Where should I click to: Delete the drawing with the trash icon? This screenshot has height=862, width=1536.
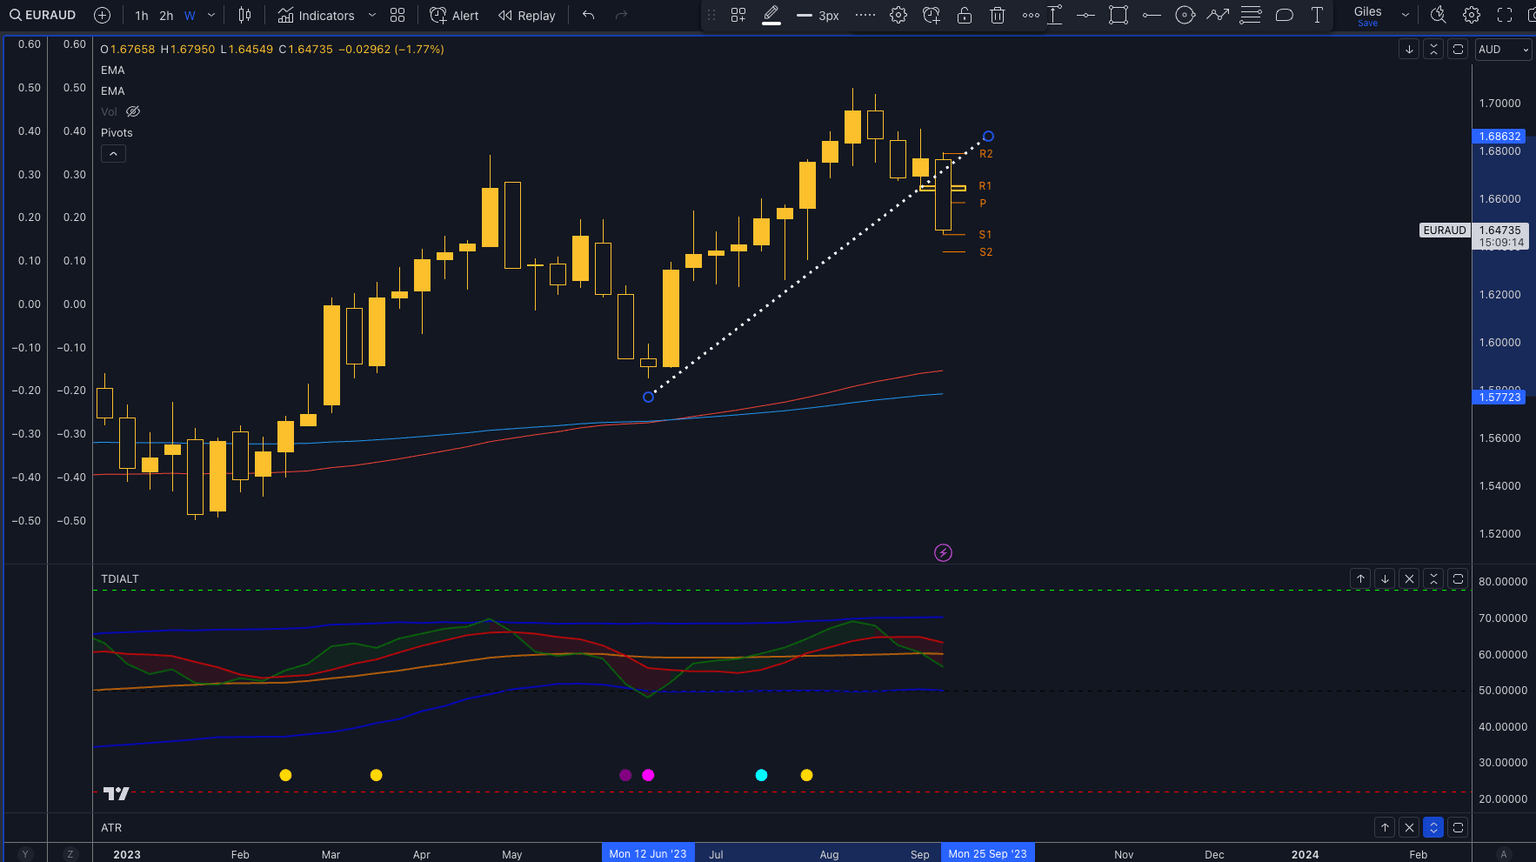[997, 15]
